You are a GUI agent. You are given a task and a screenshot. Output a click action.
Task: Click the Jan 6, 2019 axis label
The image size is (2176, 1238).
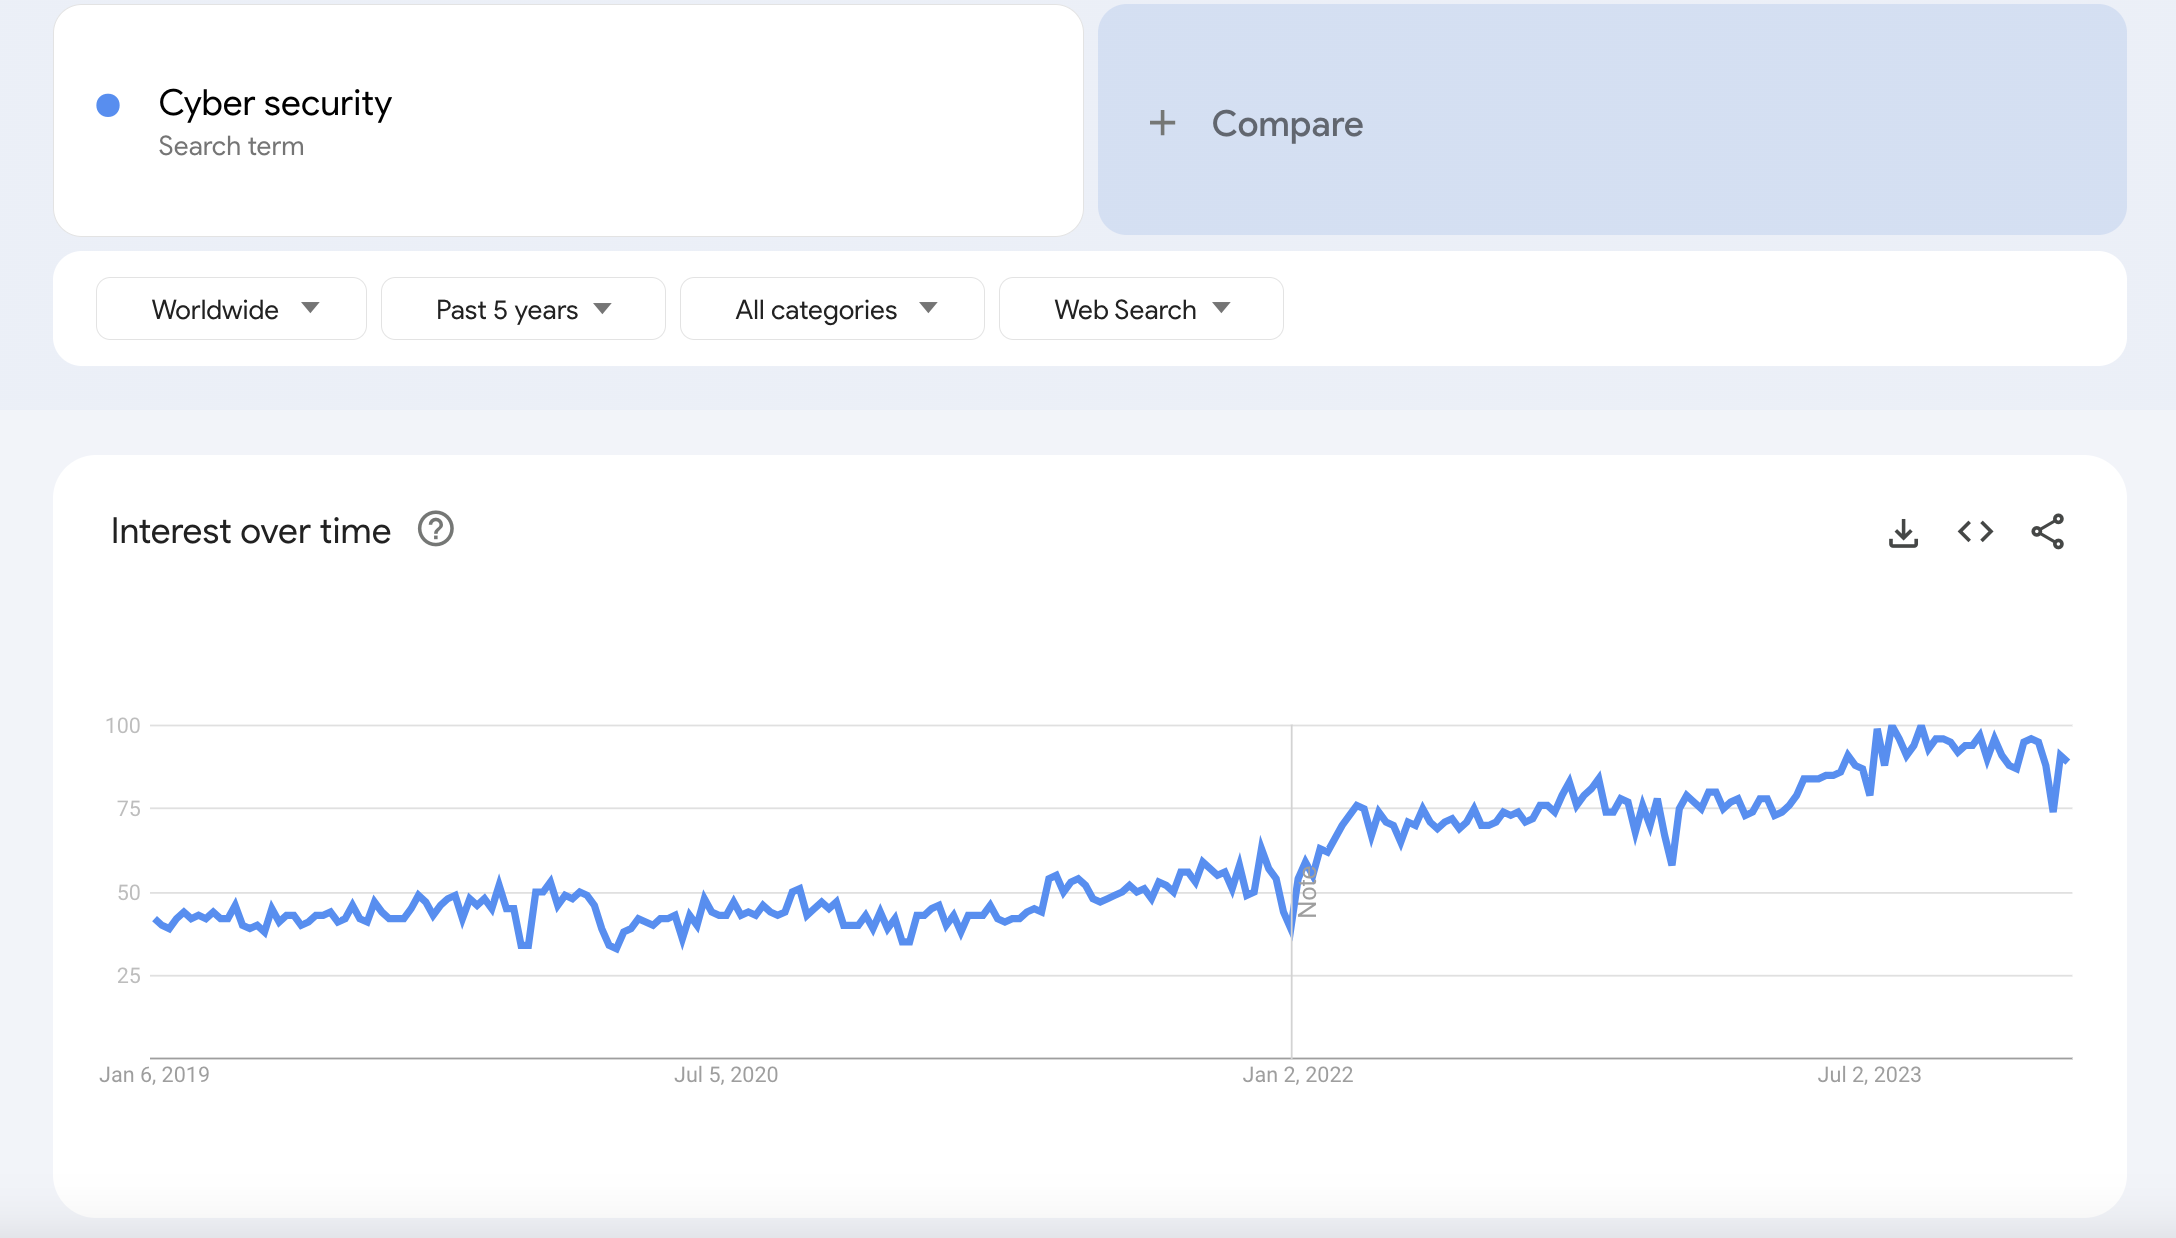click(154, 1075)
